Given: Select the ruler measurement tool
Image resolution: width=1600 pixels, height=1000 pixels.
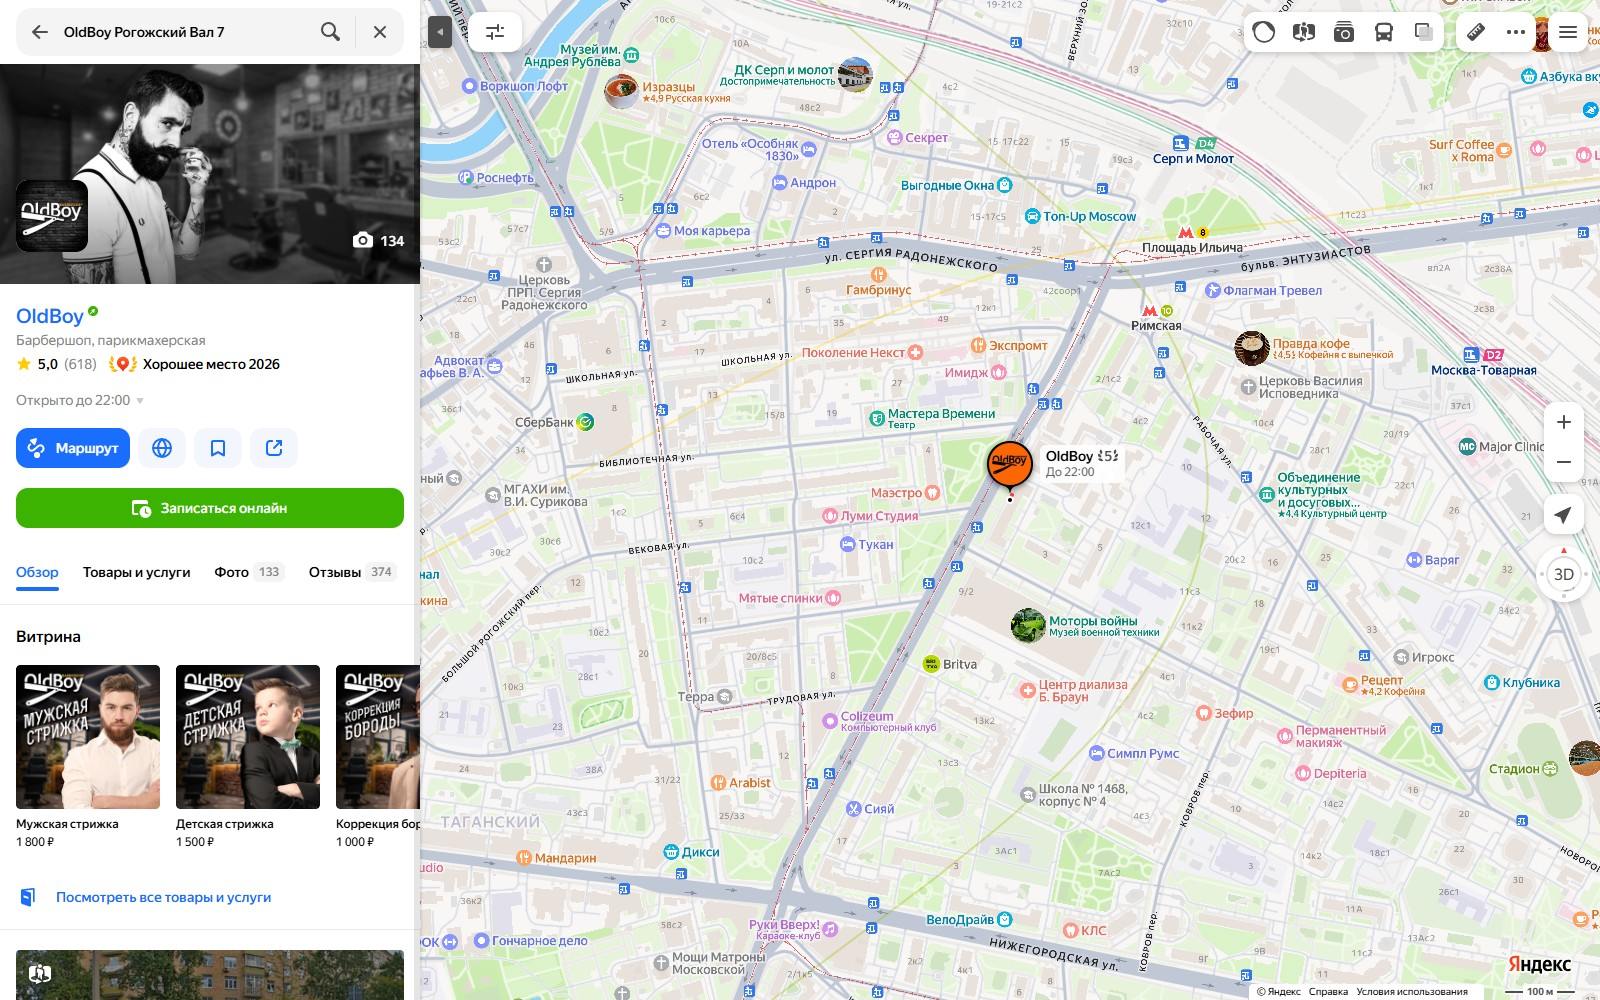Looking at the screenshot, I should [x=1476, y=32].
